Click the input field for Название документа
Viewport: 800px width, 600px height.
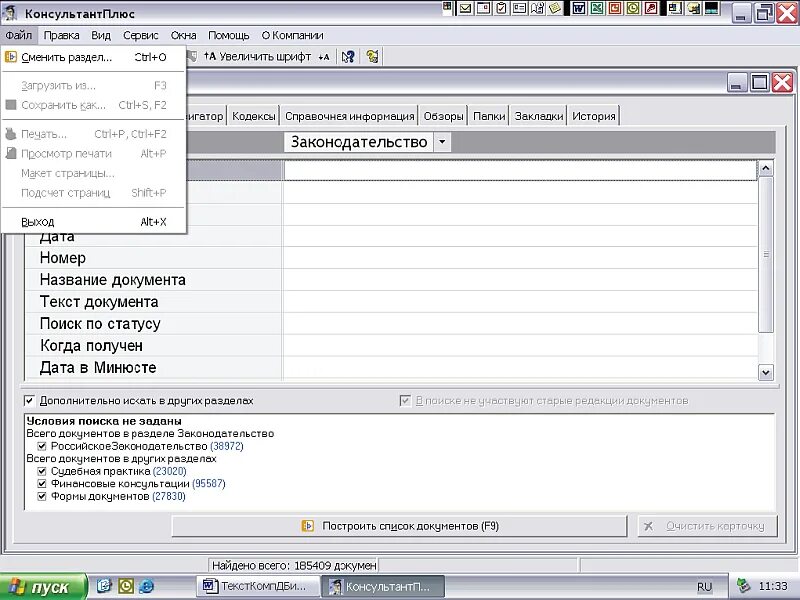click(x=520, y=280)
